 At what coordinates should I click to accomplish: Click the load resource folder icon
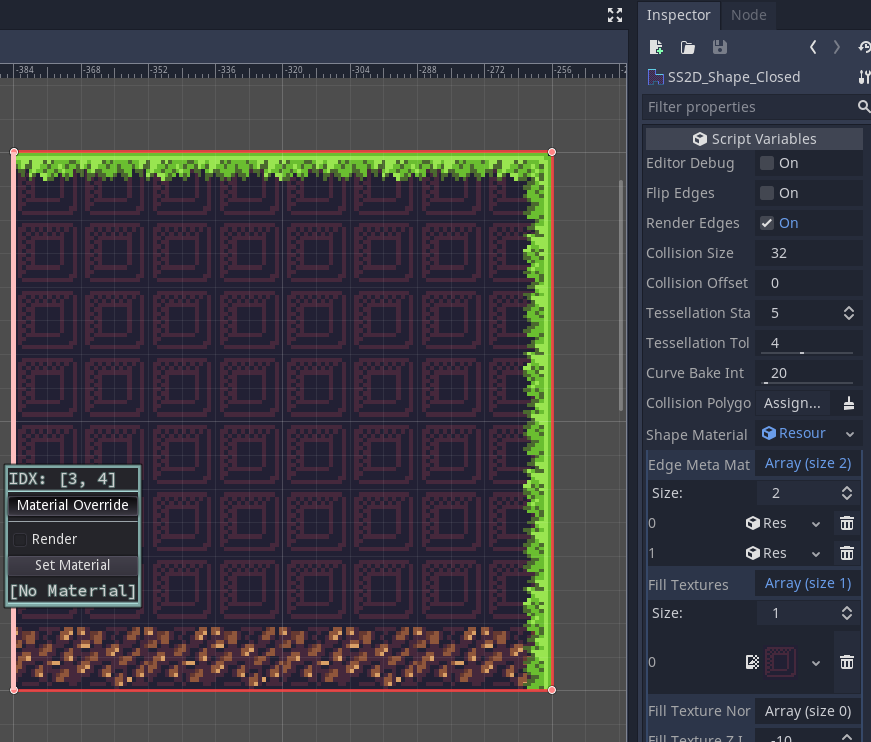(687, 47)
